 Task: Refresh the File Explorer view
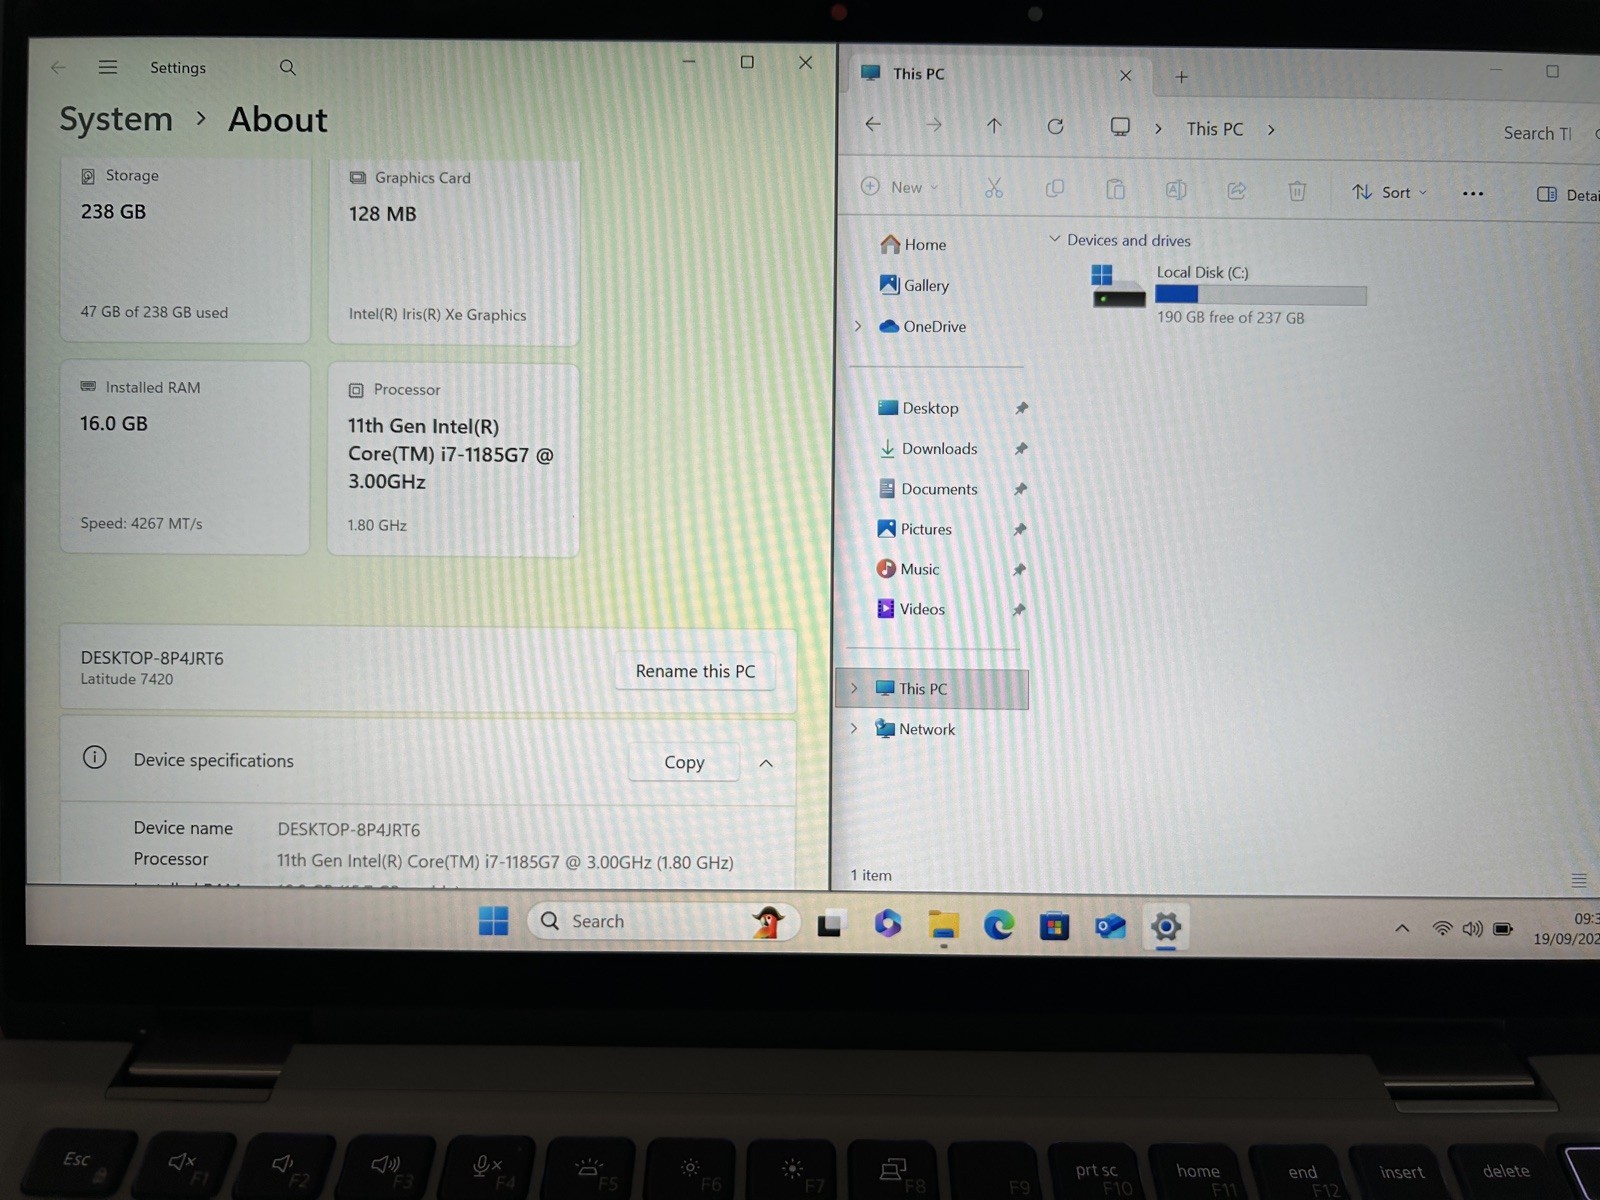coord(1055,126)
